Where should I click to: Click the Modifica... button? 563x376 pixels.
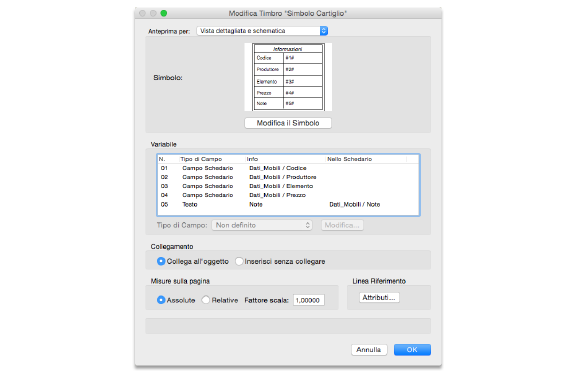[x=342, y=225]
